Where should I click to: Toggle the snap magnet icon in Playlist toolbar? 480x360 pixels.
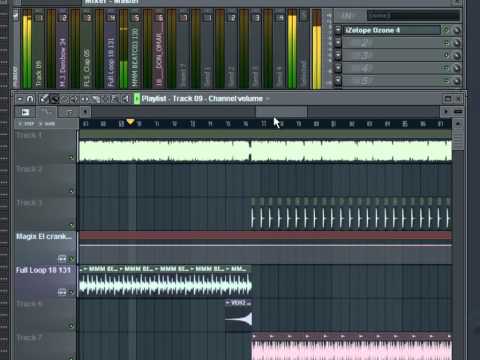30,99
